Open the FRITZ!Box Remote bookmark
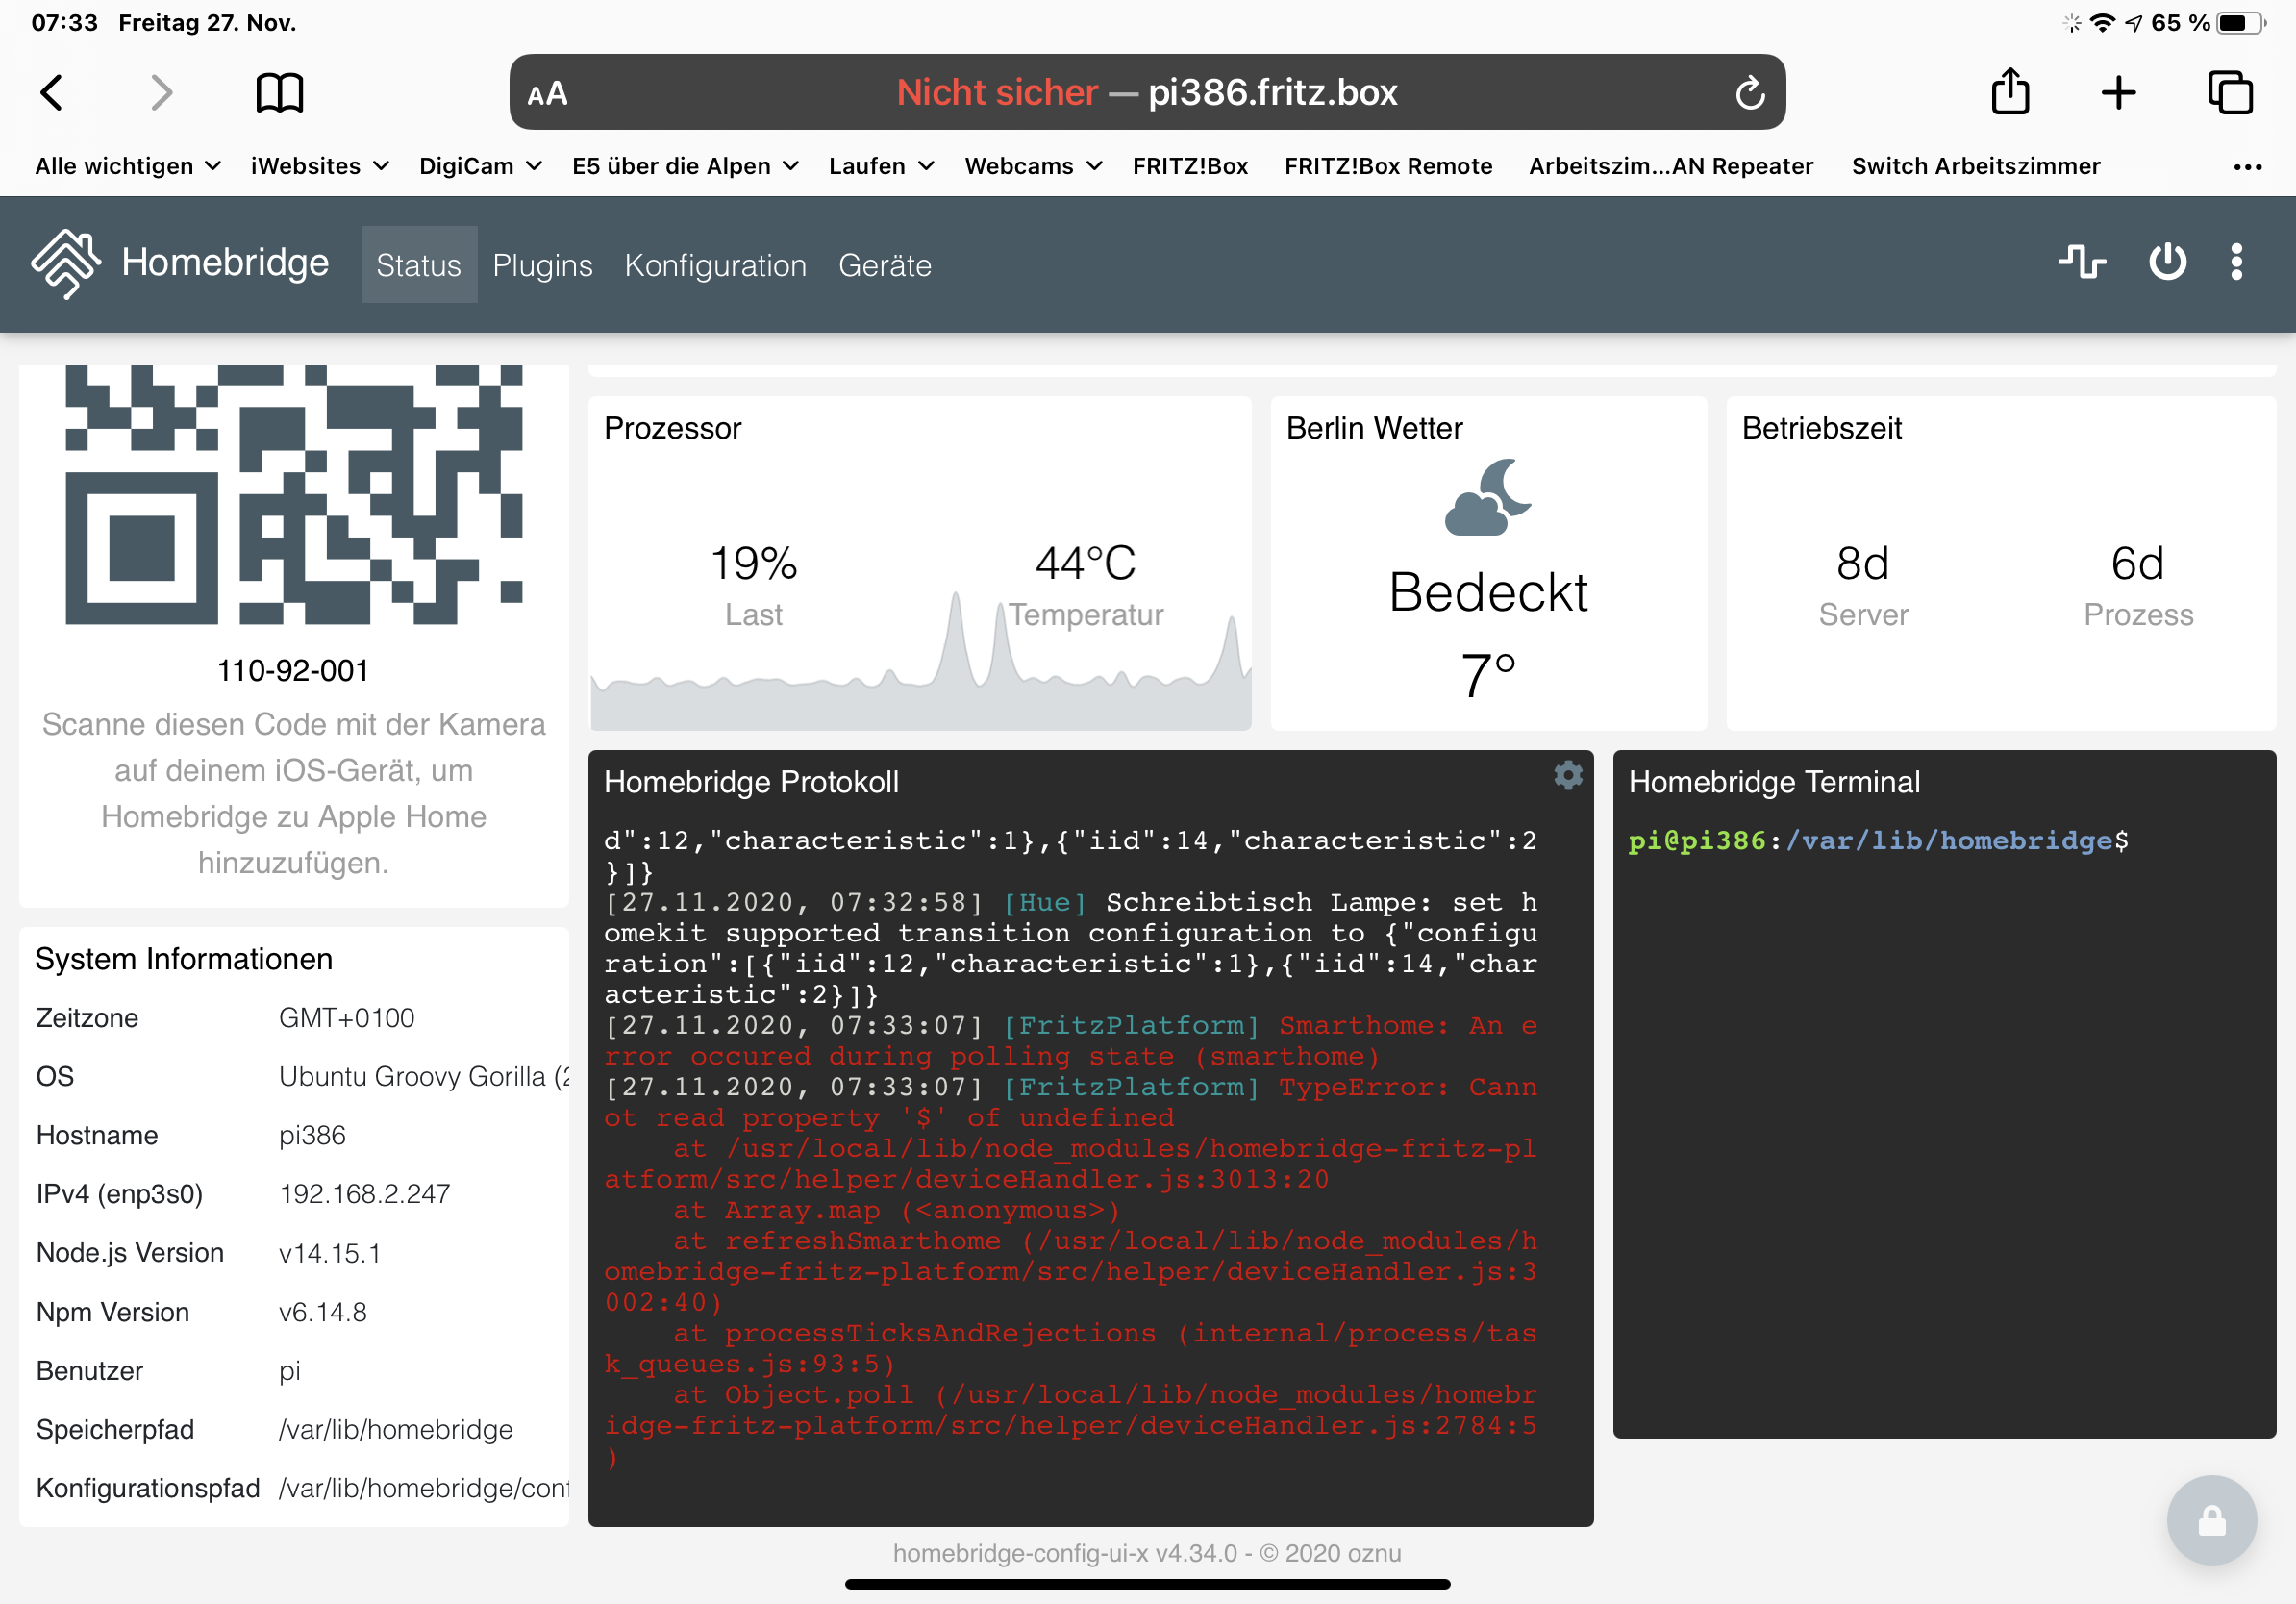This screenshot has height=1604, width=2296. pyautogui.click(x=1388, y=166)
